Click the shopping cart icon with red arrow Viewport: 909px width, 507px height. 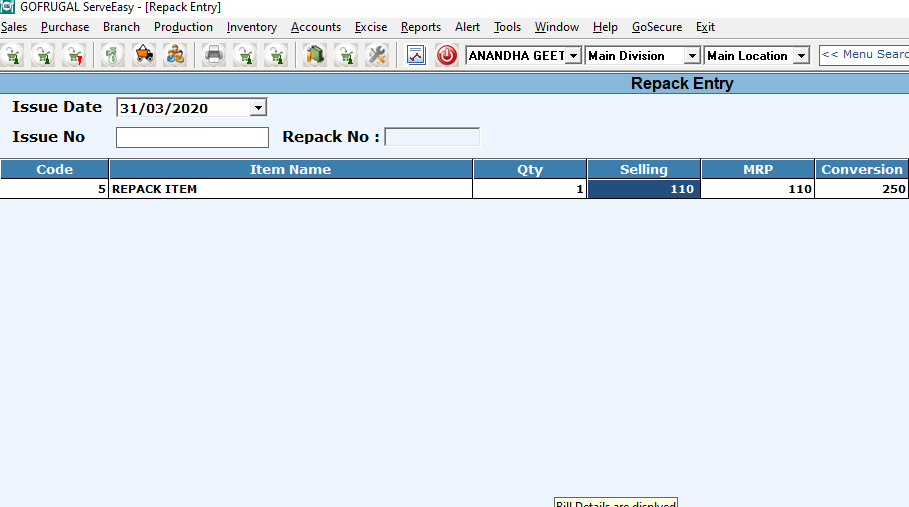click(74, 56)
